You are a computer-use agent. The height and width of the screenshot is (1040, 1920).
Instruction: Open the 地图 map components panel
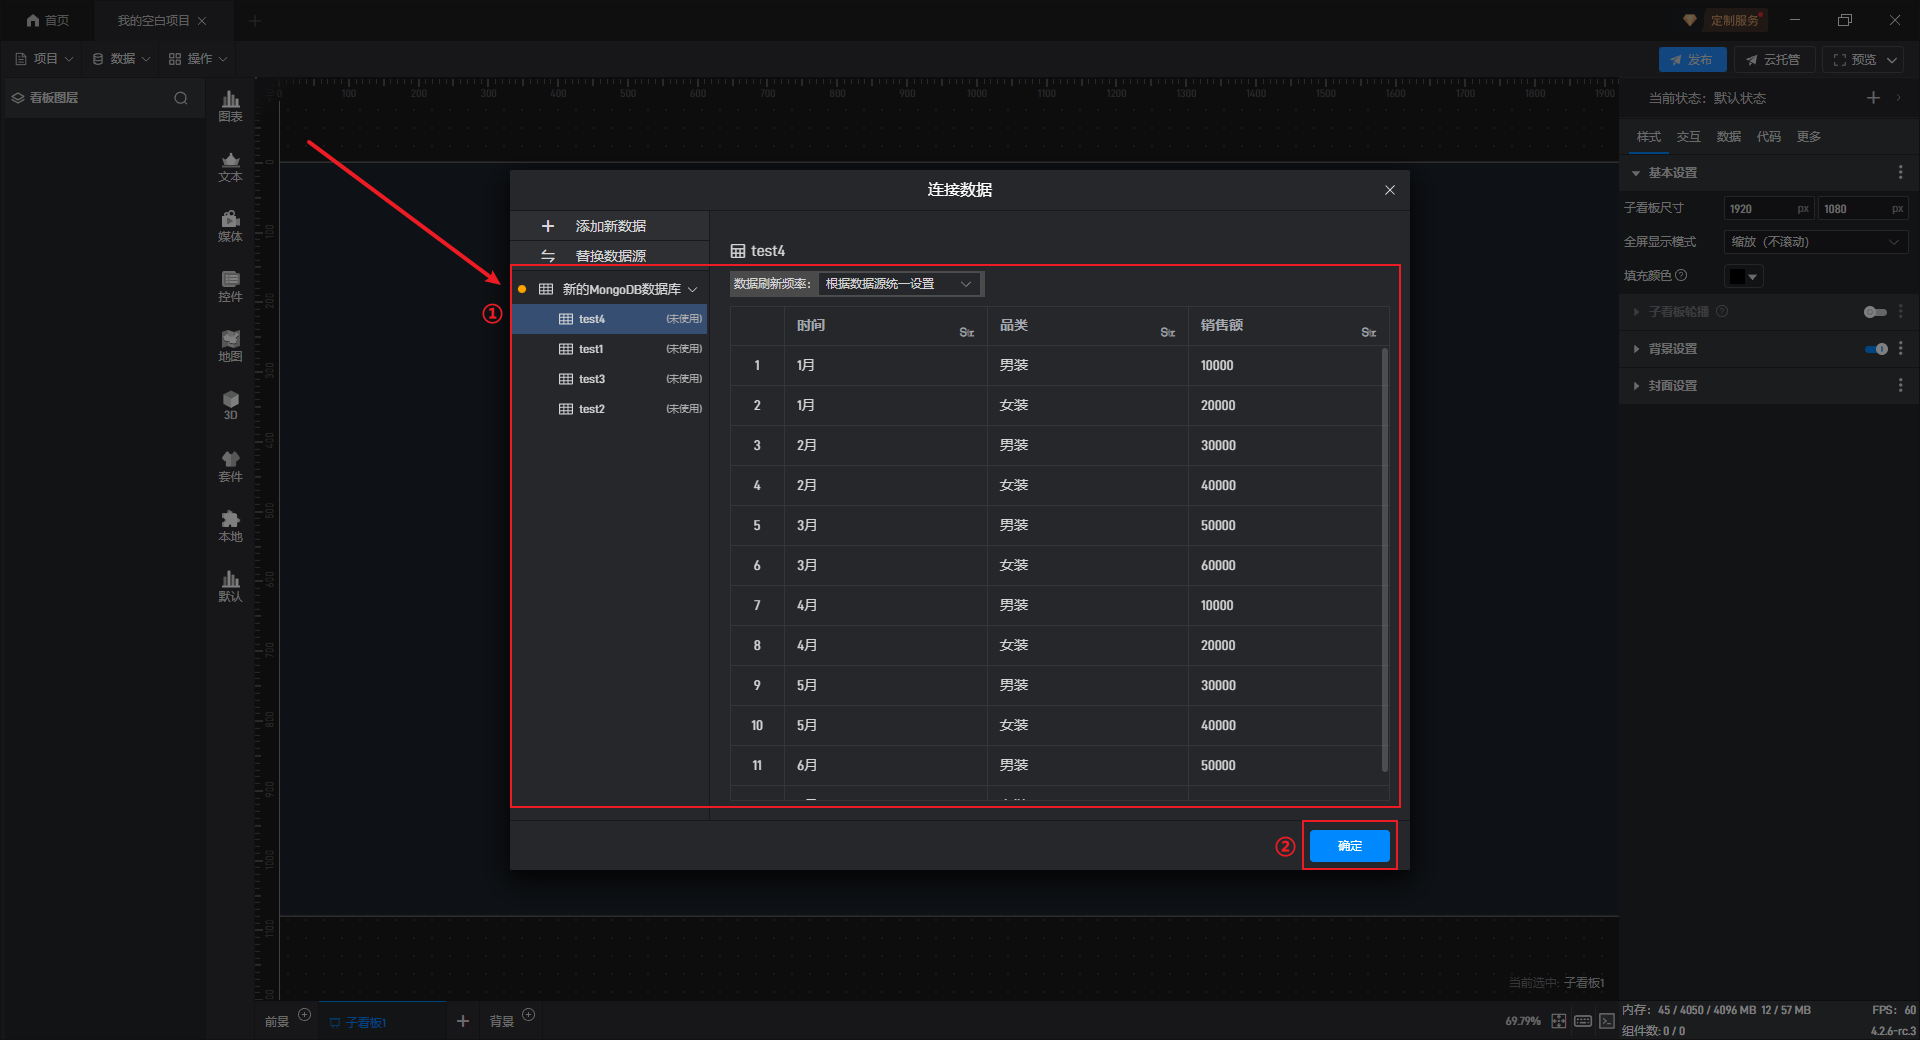click(x=230, y=346)
